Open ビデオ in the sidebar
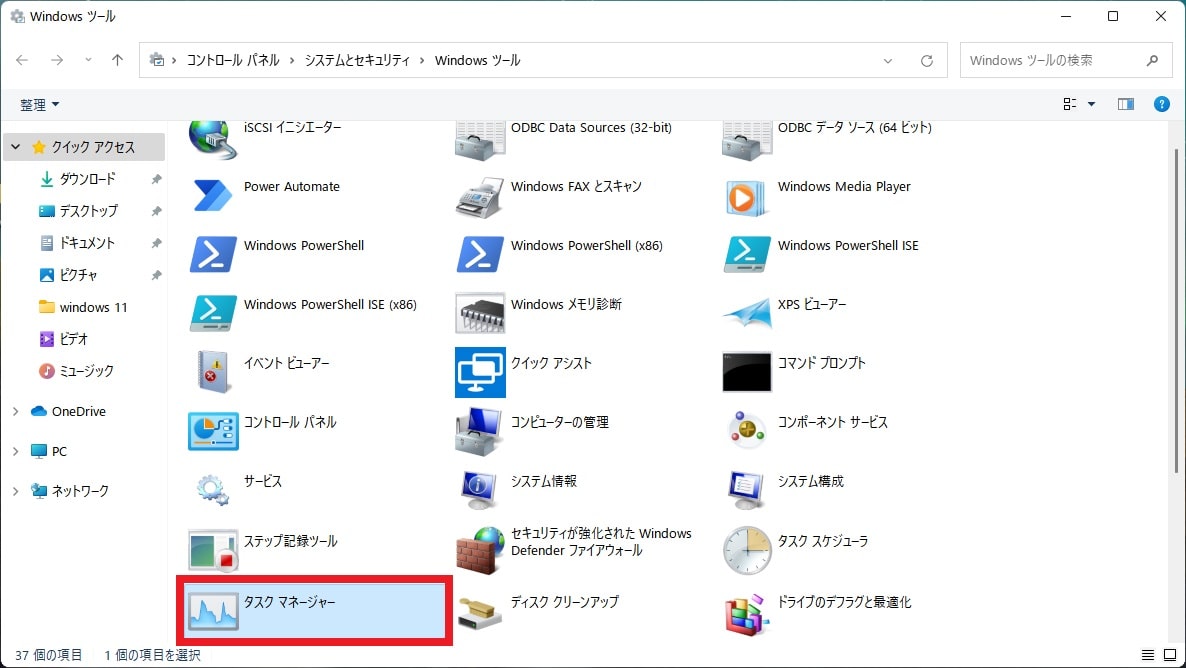The image size is (1186, 668). click(x=73, y=339)
